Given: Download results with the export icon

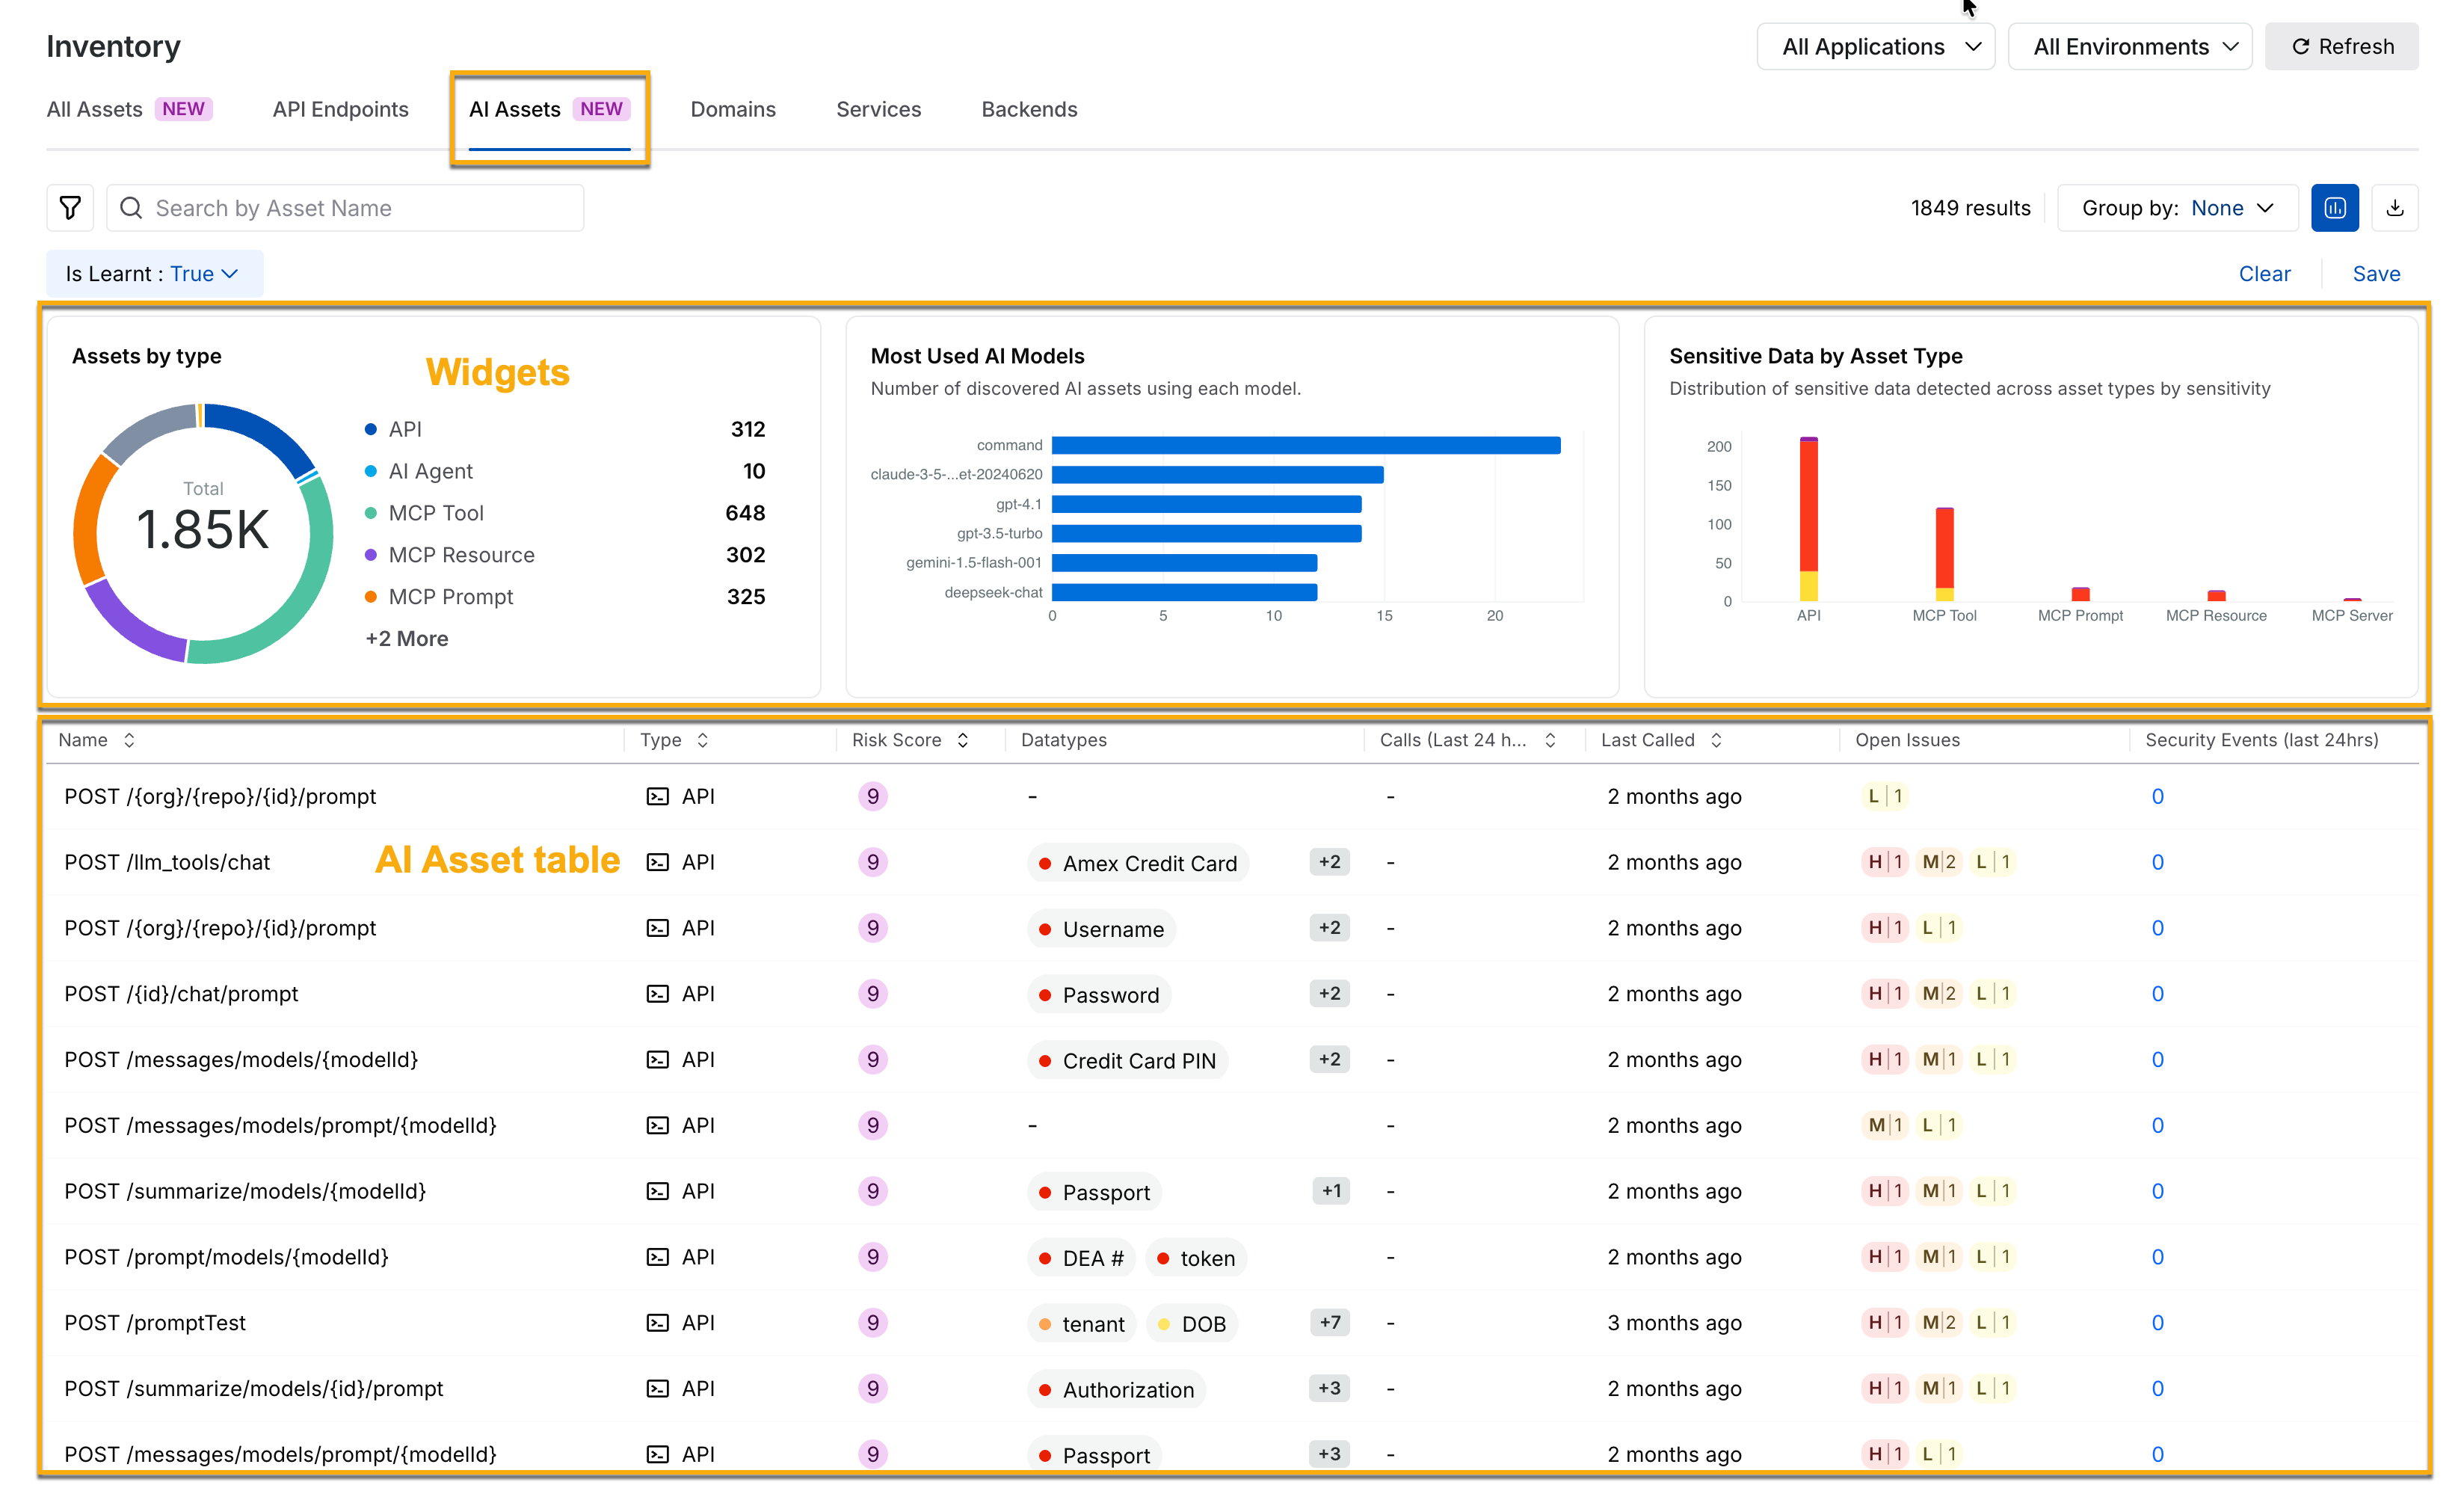Looking at the screenshot, I should (2394, 208).
